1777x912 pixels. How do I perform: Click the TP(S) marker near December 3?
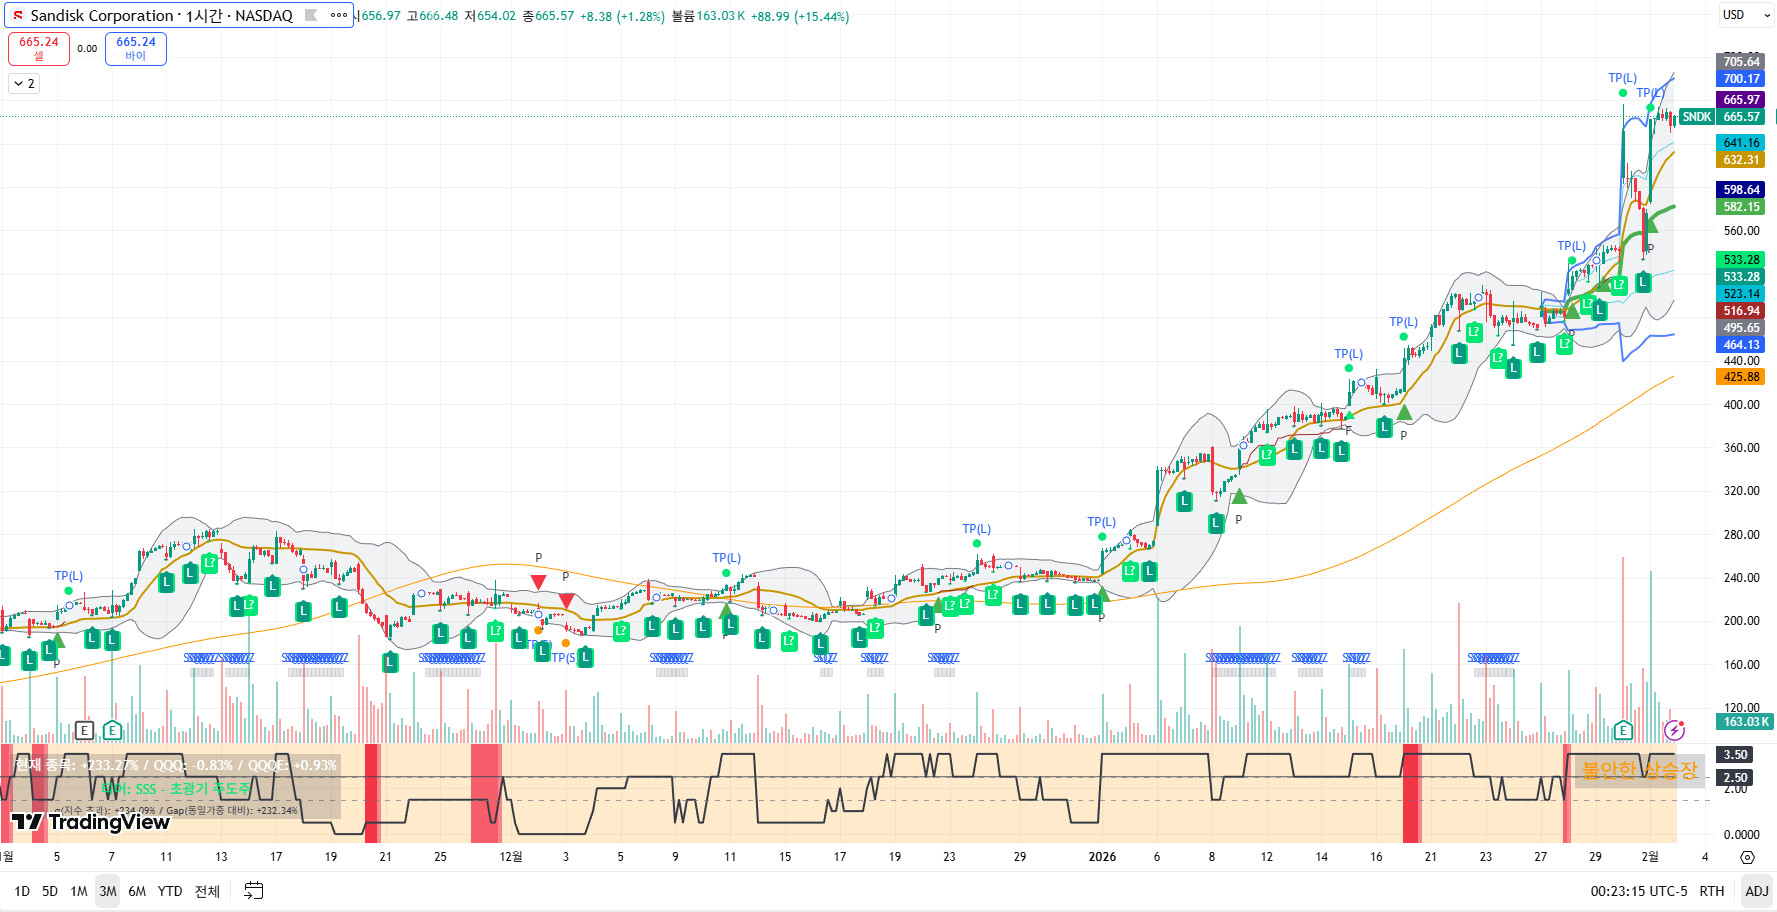[564, 658]
